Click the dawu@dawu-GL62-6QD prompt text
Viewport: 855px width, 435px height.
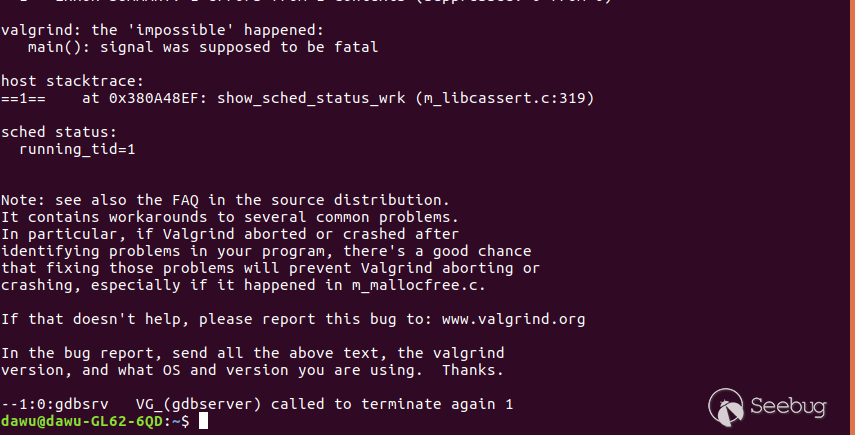click(82, 421)
